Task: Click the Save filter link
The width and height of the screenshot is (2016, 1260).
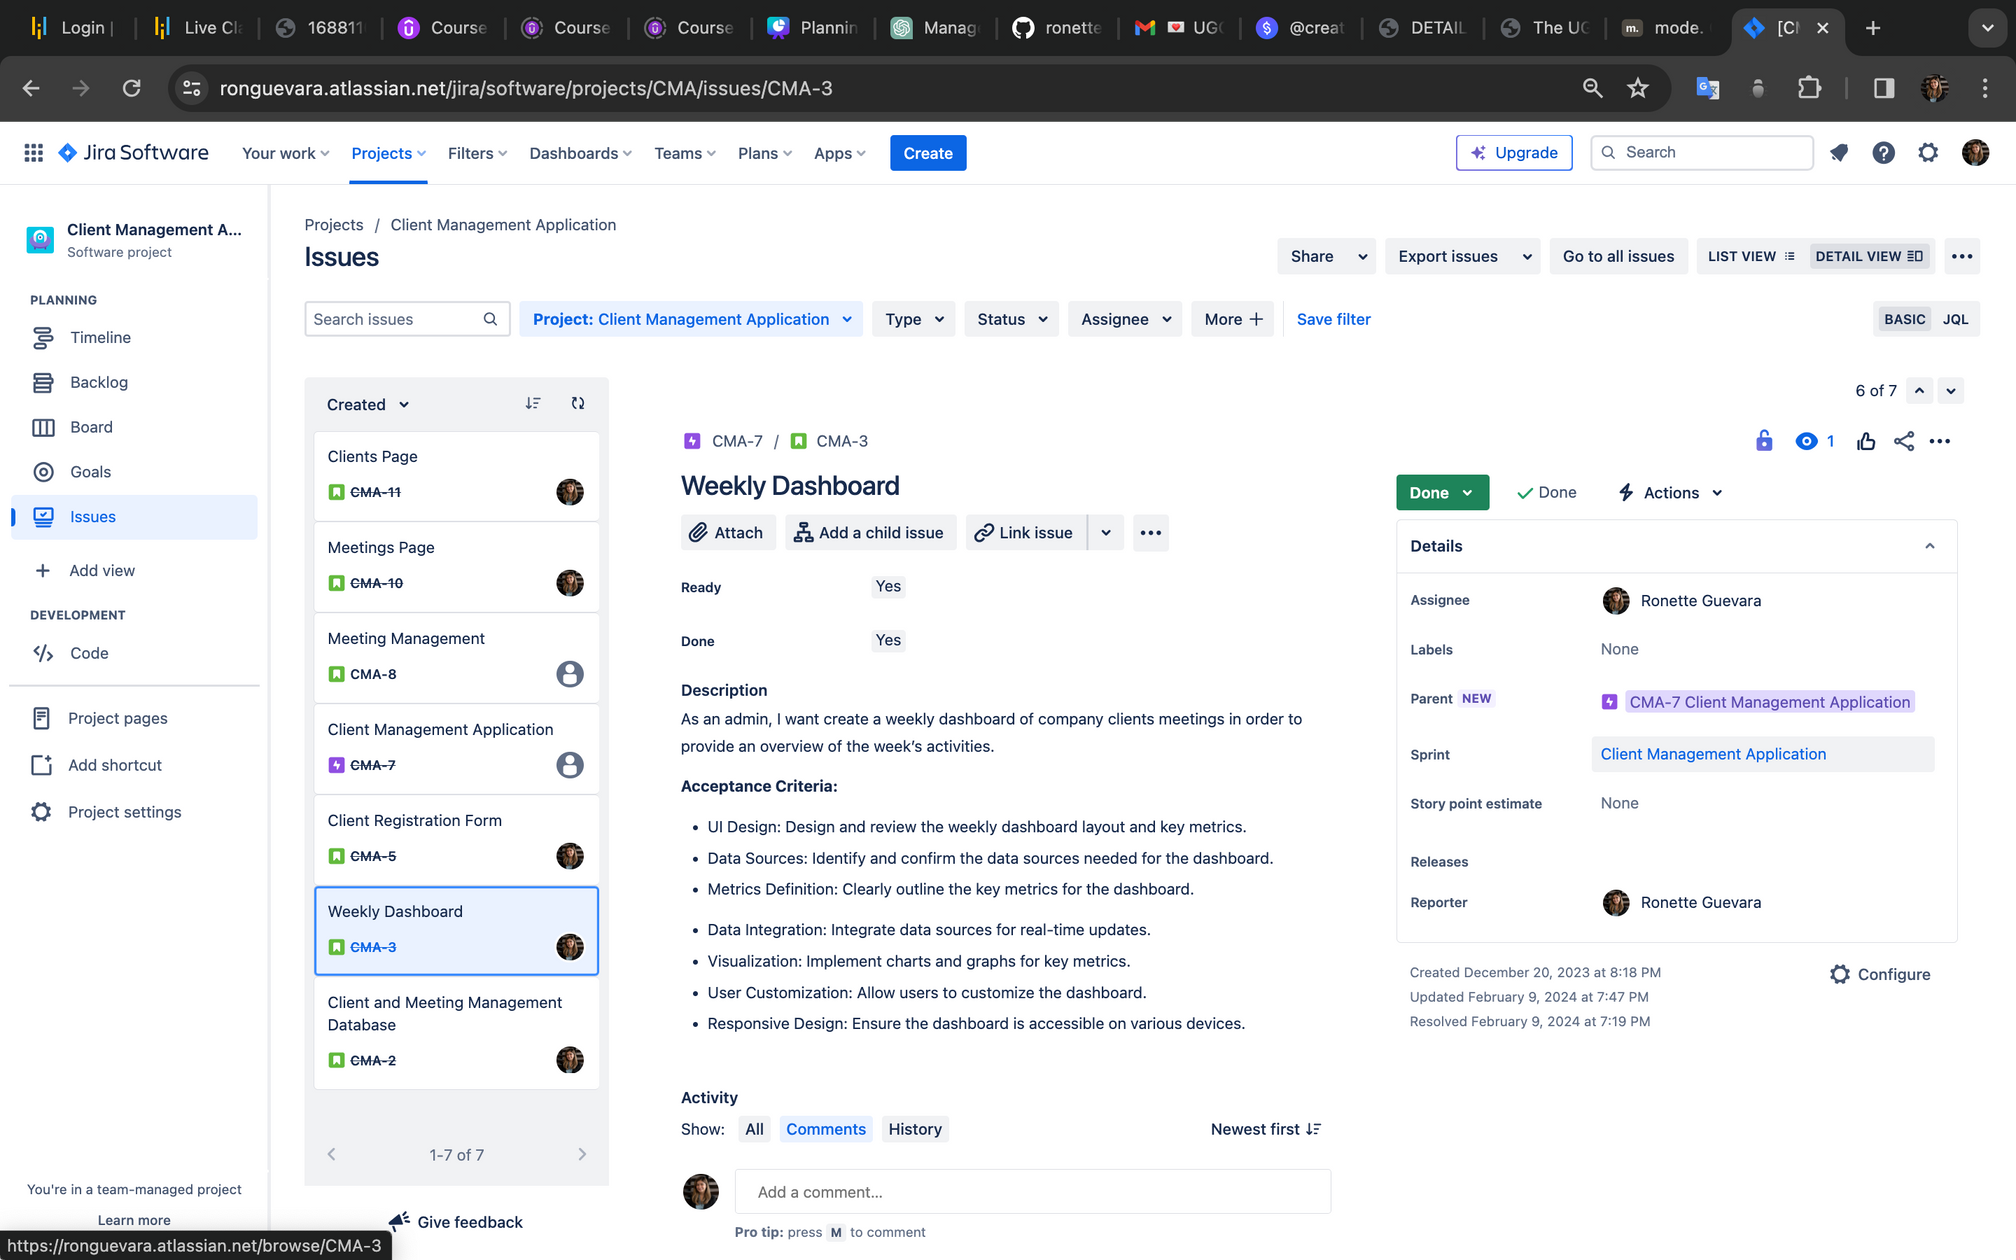Action: 1333,319
